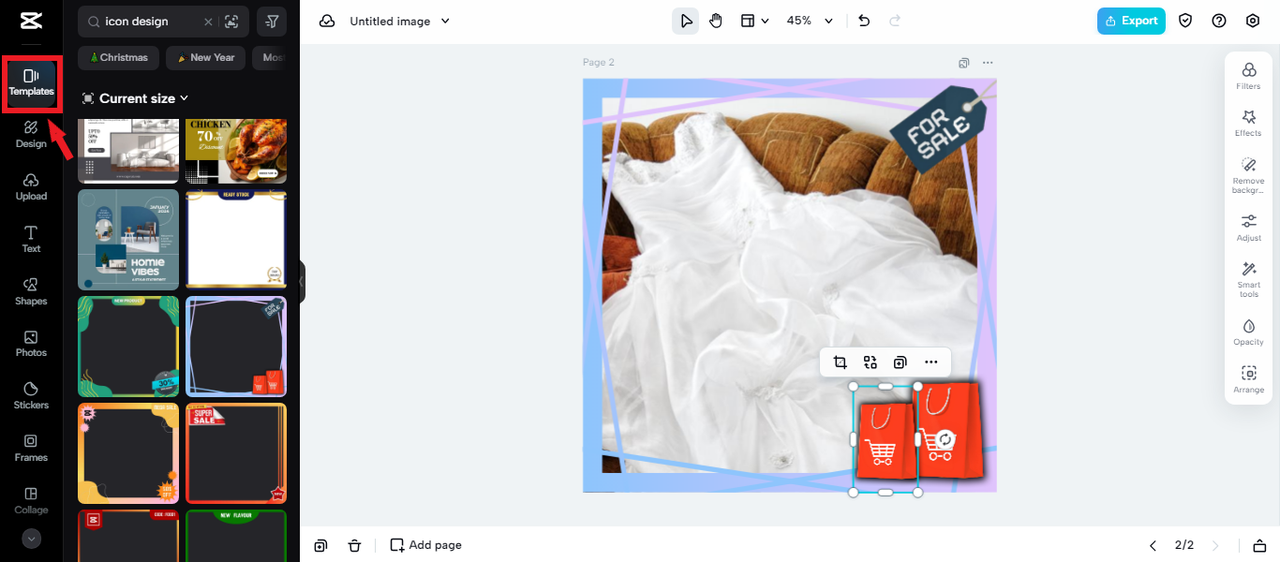Open the Adjust tool
This screenshot has height=562, width=1280.
tap(1249, 228)
